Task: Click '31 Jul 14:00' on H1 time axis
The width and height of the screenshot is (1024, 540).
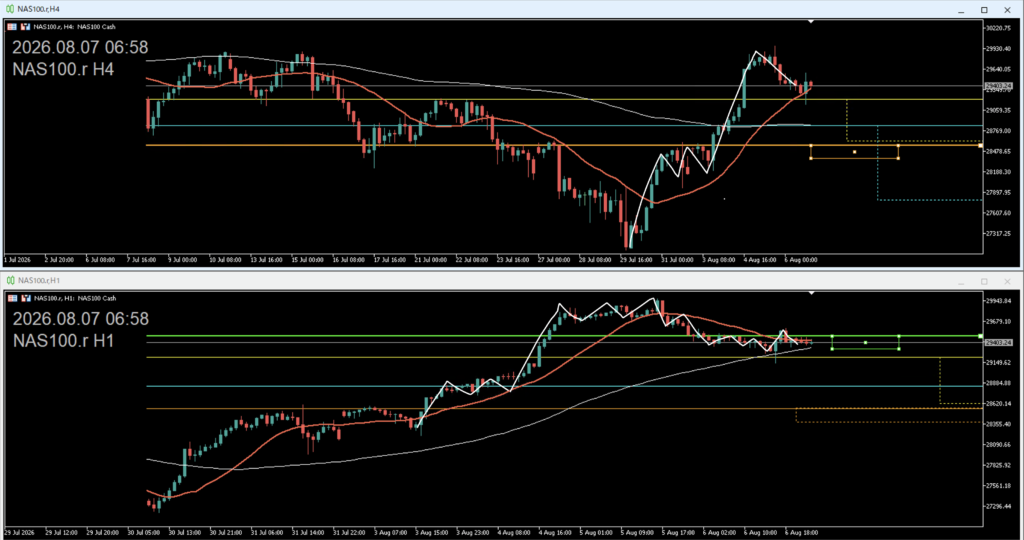Action: tap(308, 533)
